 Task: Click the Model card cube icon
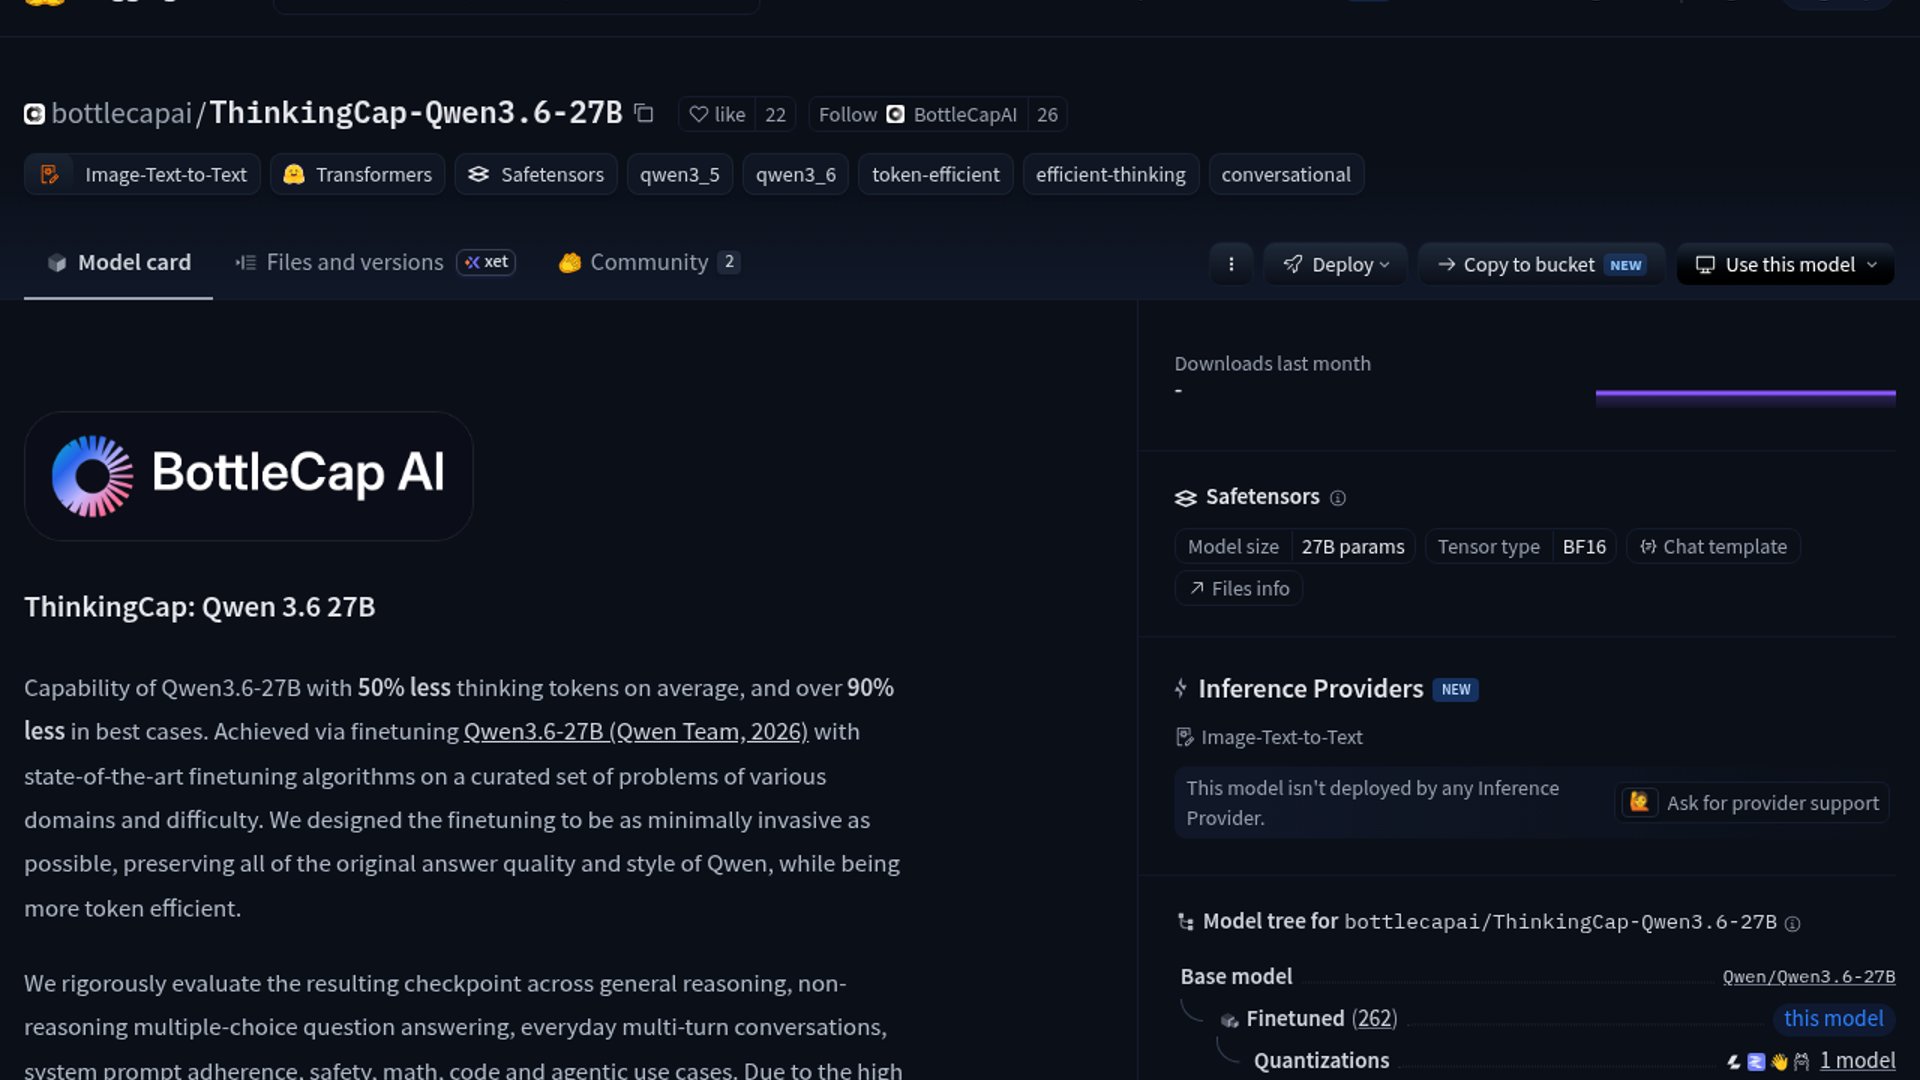(x=57, y=263)
